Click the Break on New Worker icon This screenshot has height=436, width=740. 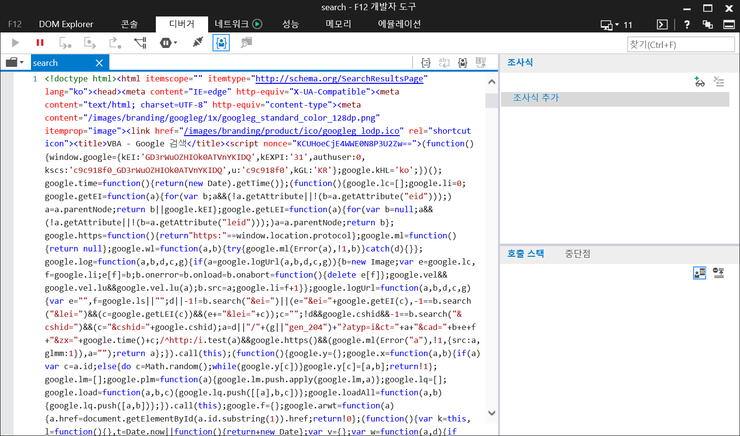(x=141, y=43)
